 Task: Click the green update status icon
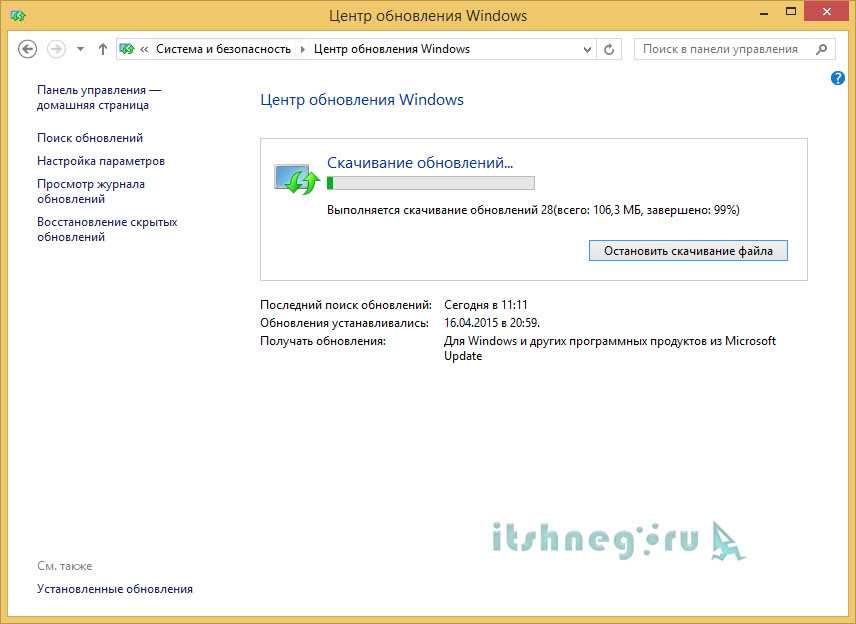[296, 179]
